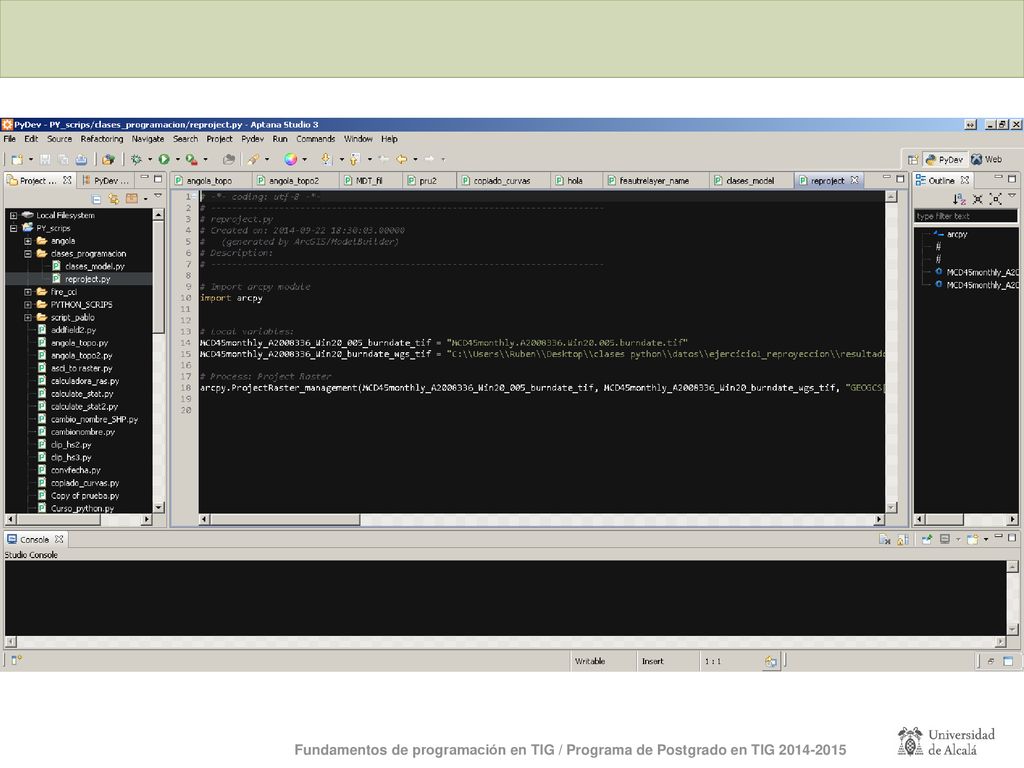Open the Navigate menu
The image size is (1024, 768).
148,139
